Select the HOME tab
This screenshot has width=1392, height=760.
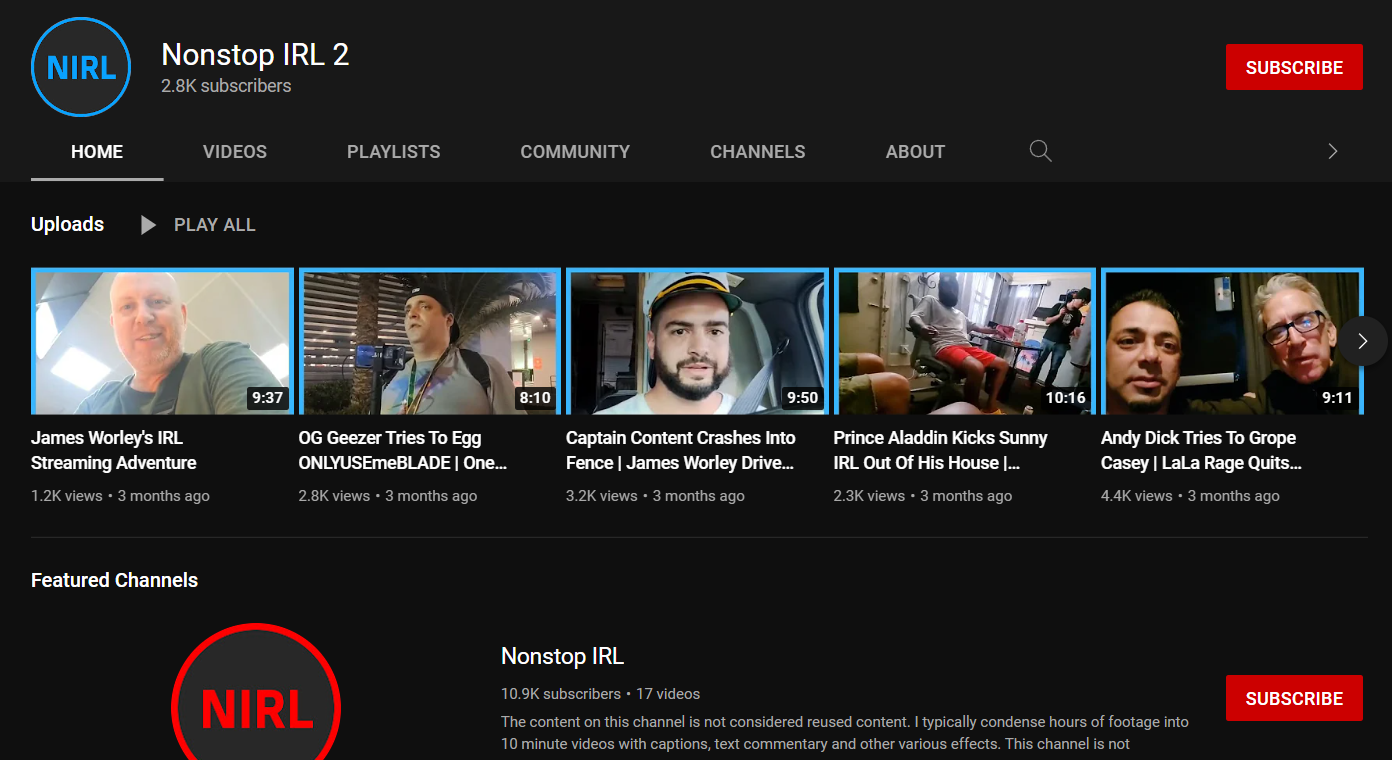coord(97,152)
